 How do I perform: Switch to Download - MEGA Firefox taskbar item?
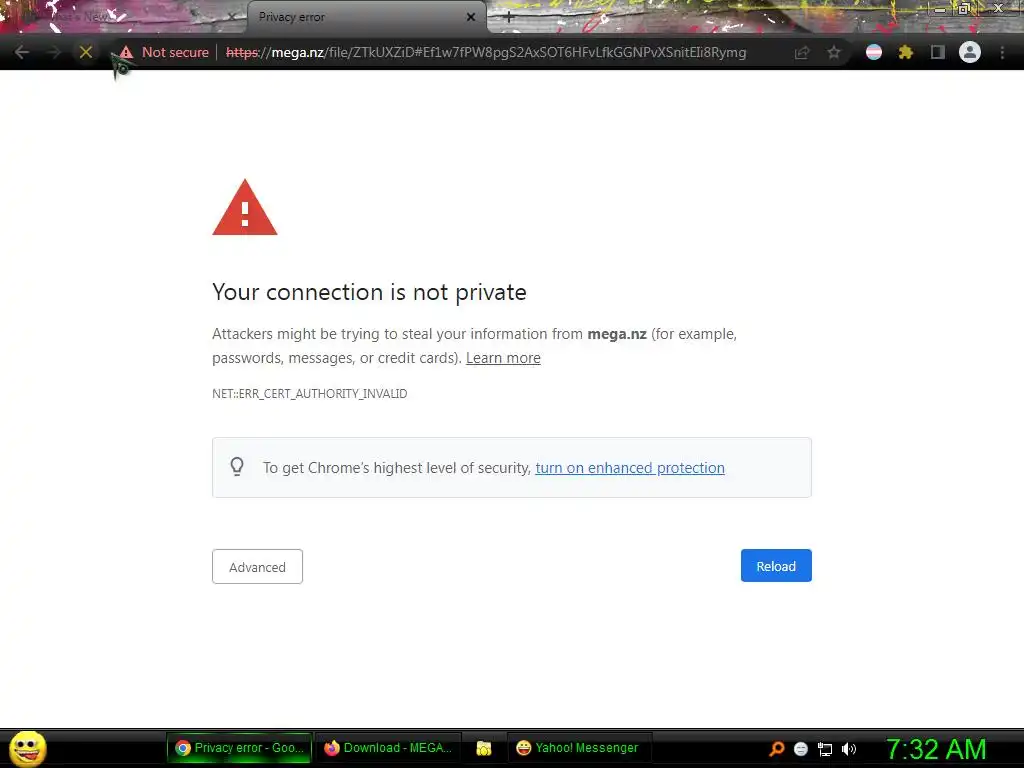[x=389, y=748]
